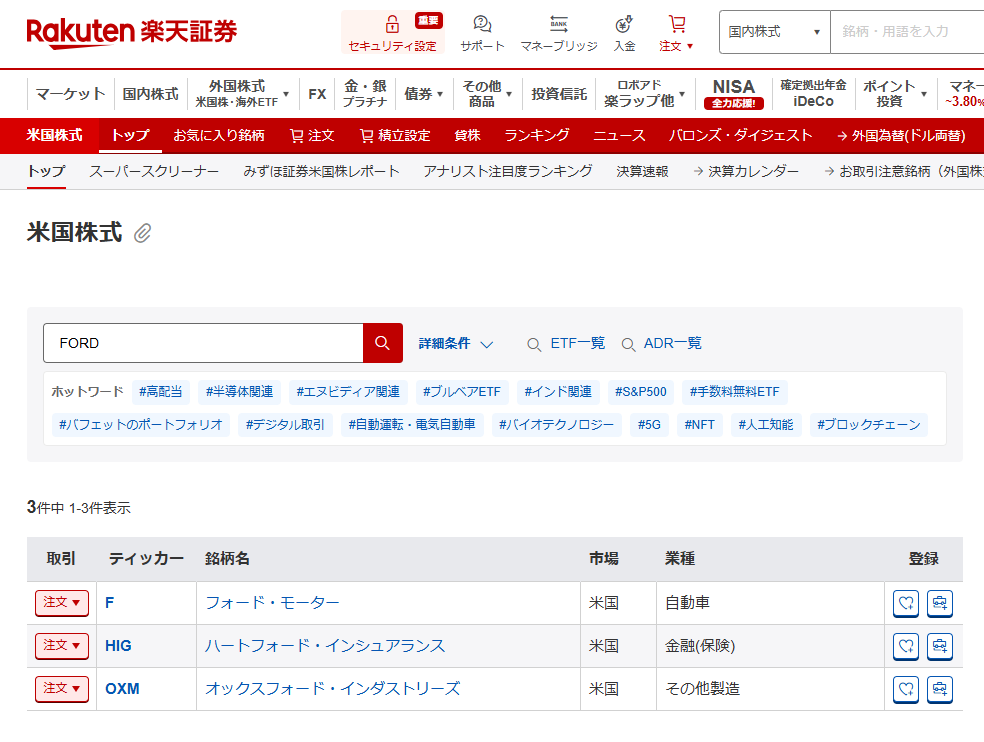Select #ブルベアETF hot word tag
Viewport: 984px width, 742px height.
(x=462, y=392)
